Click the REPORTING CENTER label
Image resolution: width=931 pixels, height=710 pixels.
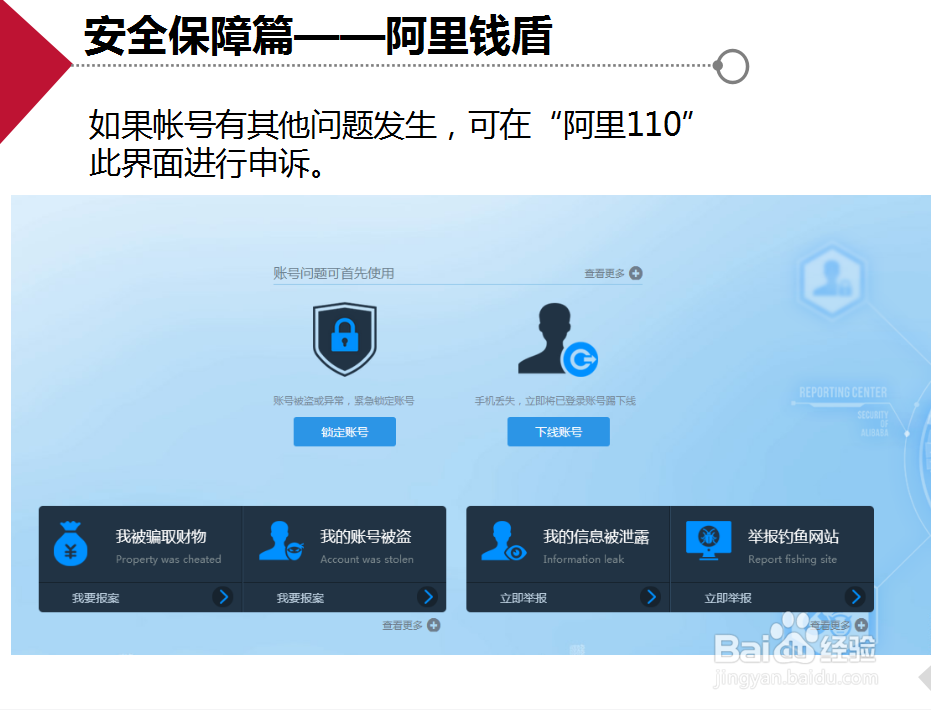(843, 392)
